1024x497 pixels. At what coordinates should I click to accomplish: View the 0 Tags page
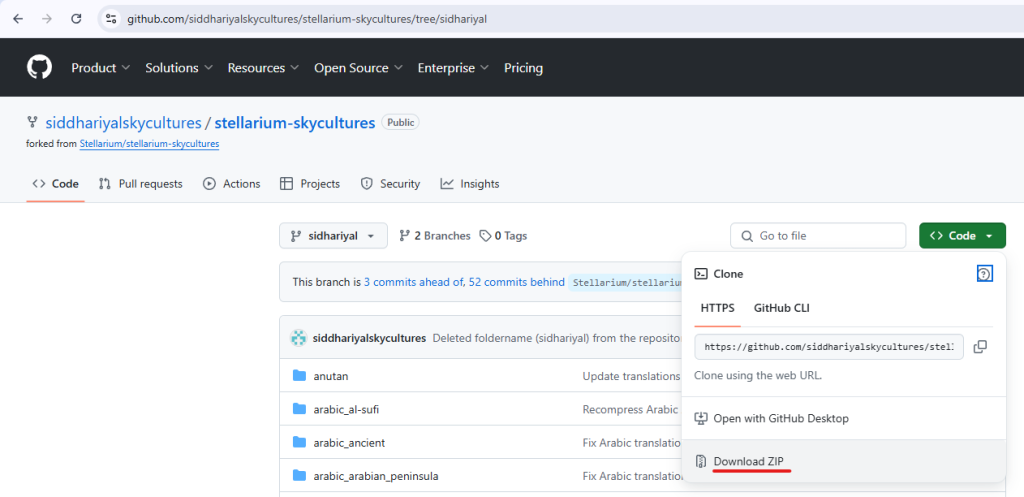point(503,236)
